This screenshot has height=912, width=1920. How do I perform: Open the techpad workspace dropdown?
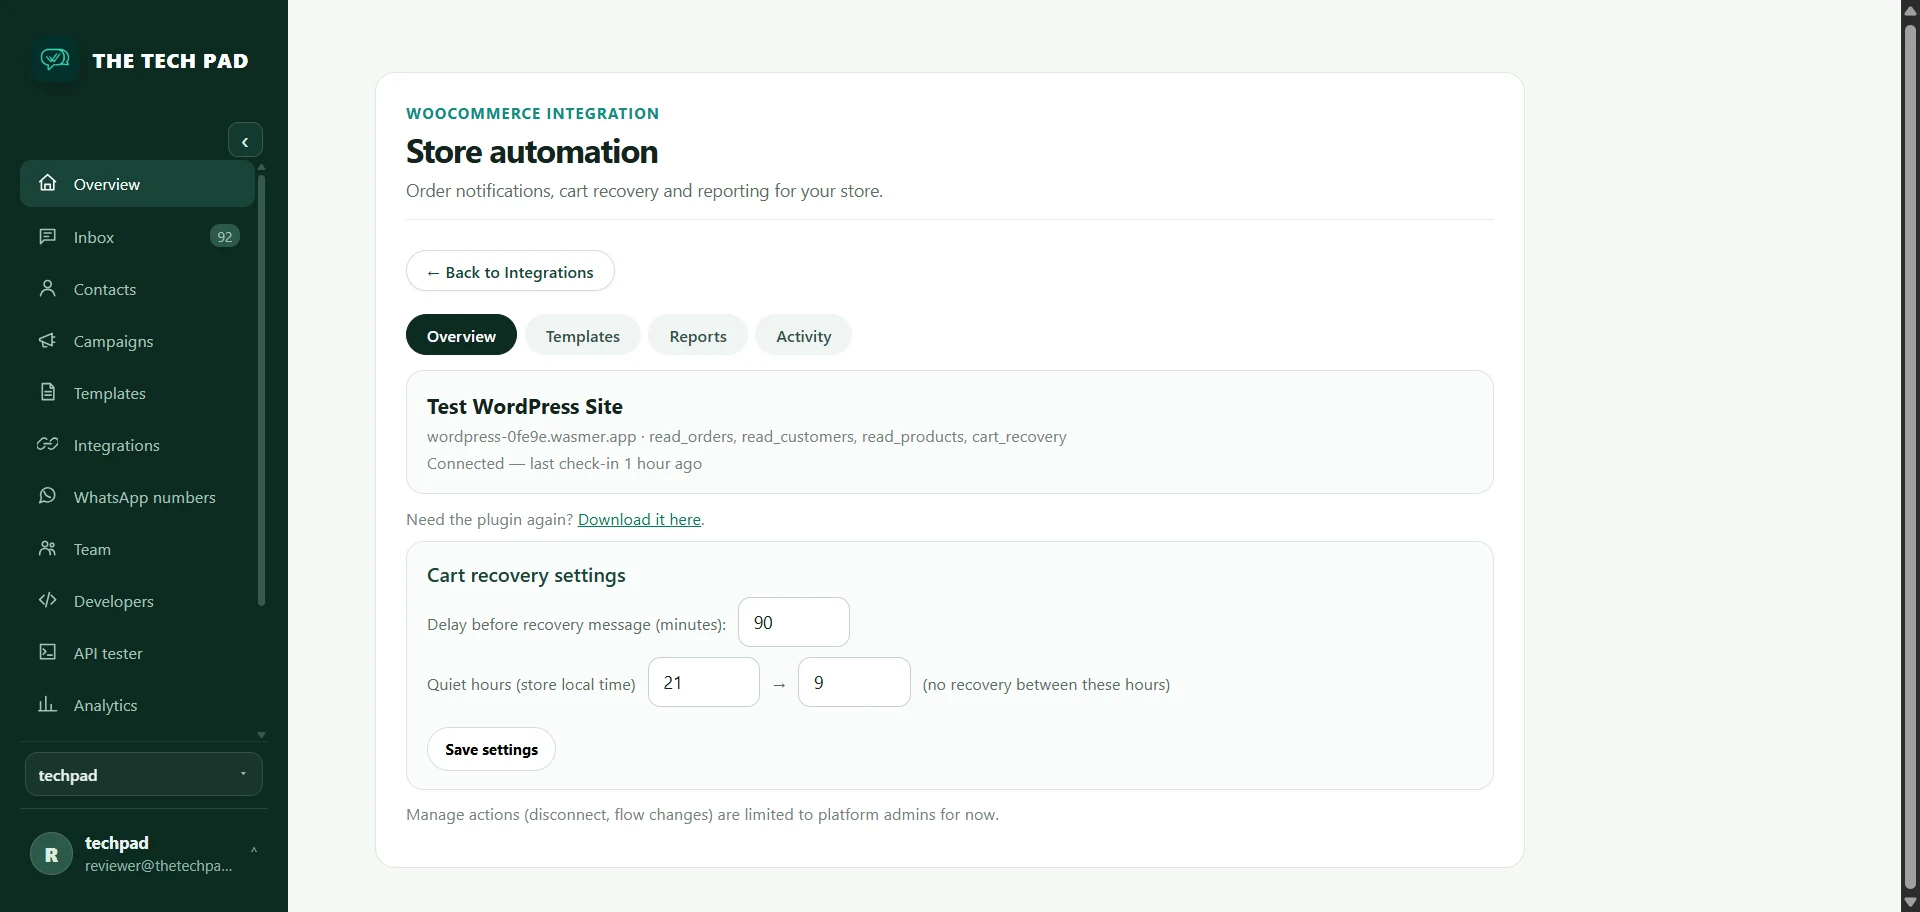144,775
